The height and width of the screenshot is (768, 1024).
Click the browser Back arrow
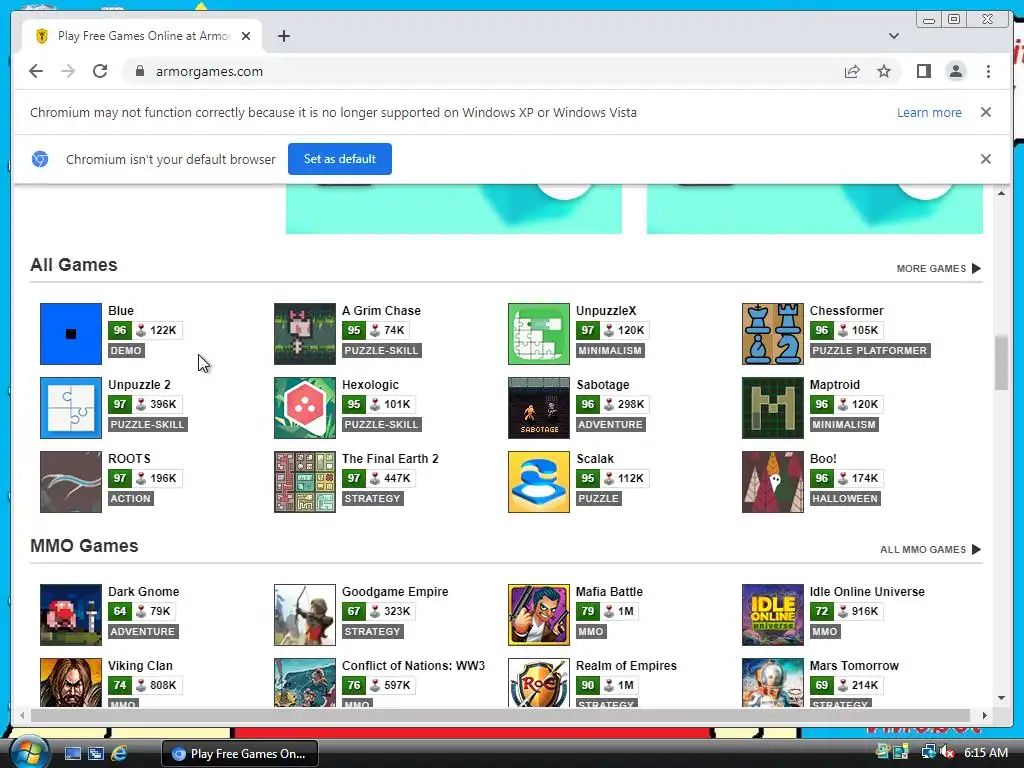[36, 71]
